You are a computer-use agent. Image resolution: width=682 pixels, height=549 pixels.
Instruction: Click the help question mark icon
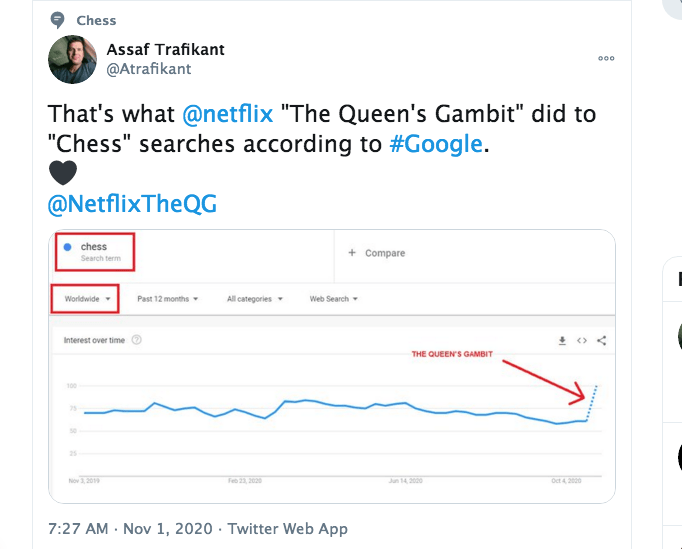137,340
